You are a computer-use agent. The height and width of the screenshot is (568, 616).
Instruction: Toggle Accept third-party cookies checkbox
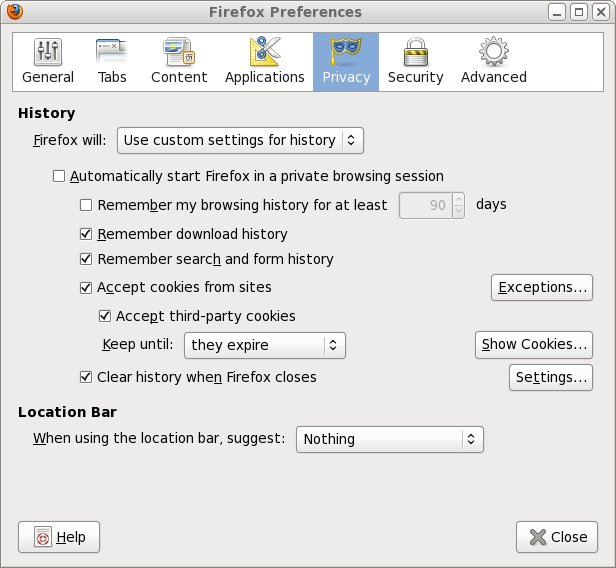click(x=105, y=316)
